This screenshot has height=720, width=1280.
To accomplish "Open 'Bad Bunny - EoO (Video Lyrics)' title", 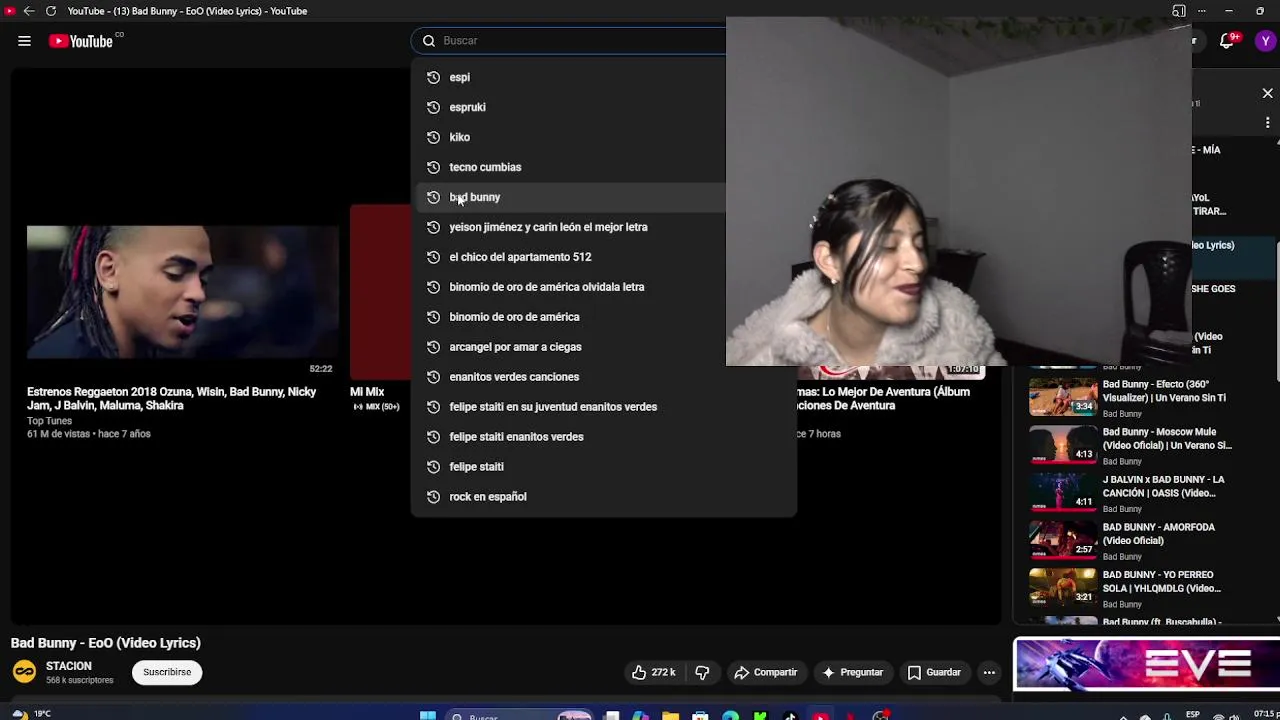I will click(106, 643).
